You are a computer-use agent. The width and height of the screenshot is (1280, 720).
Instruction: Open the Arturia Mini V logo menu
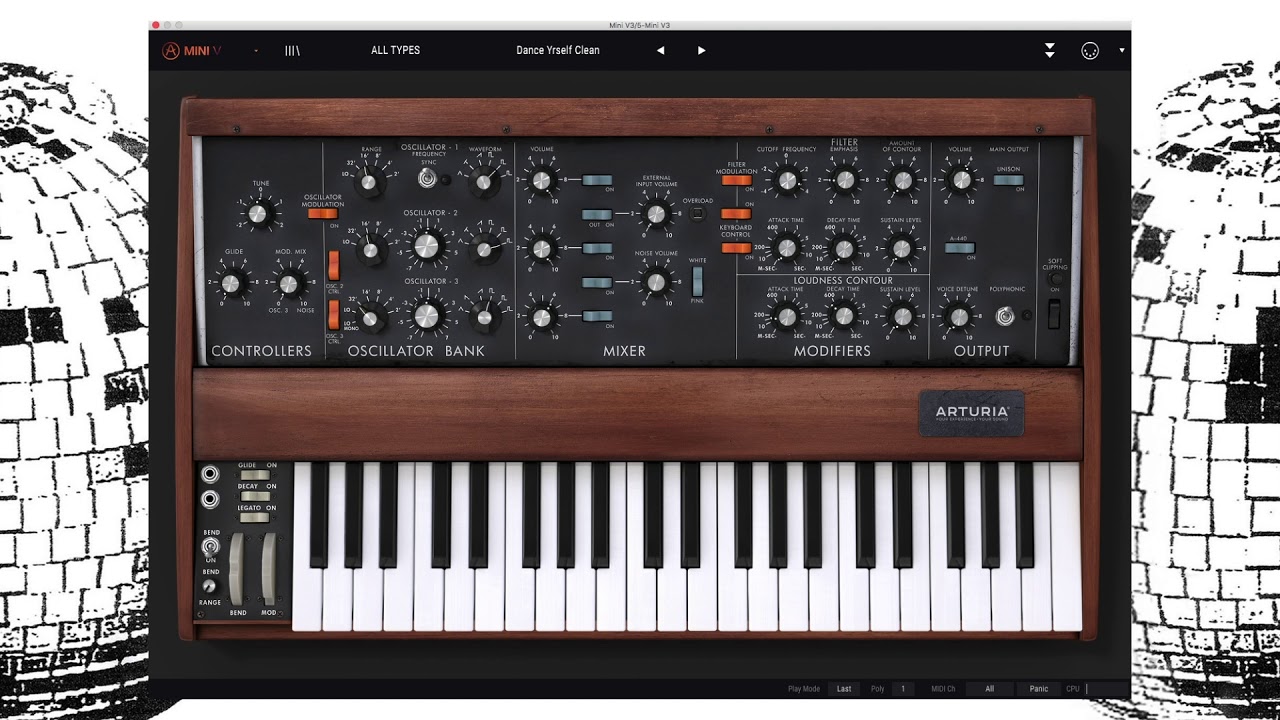(193, 50)
